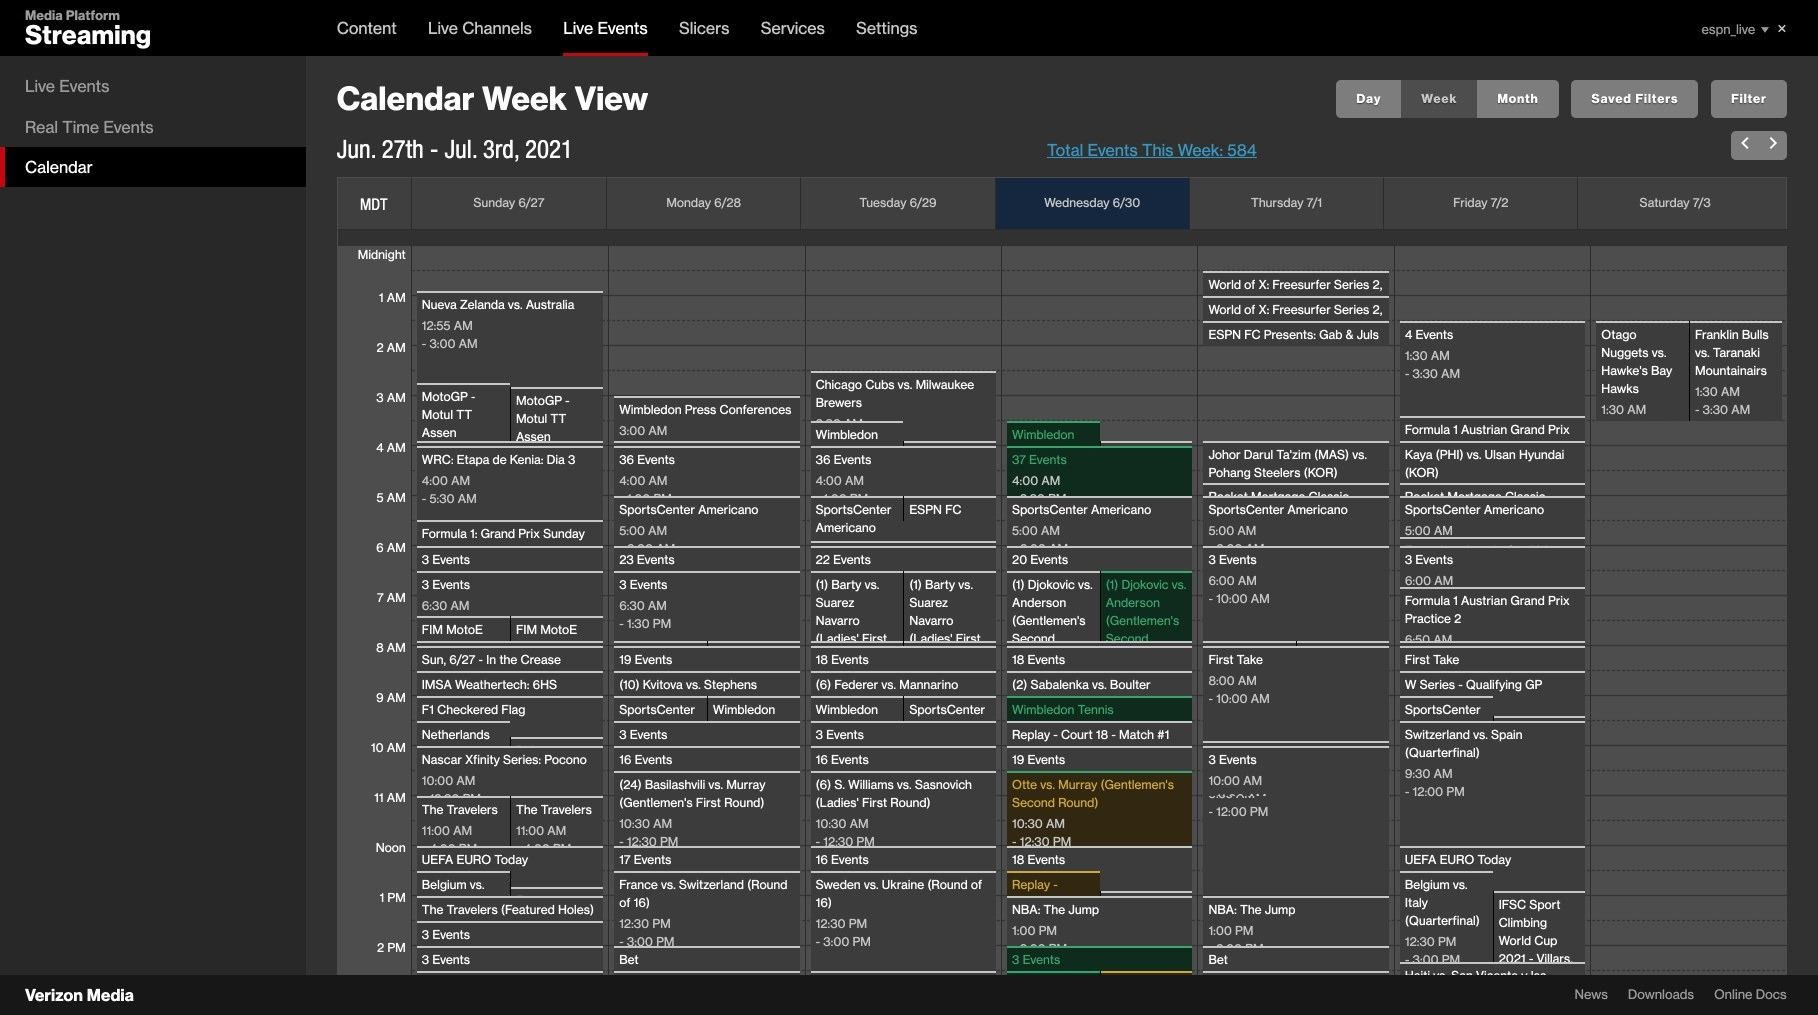Screen dimensions: 1818x1015
Task: Expand 23 Events block on Monday
Action: pyautogui.click(x=705, y=560)
